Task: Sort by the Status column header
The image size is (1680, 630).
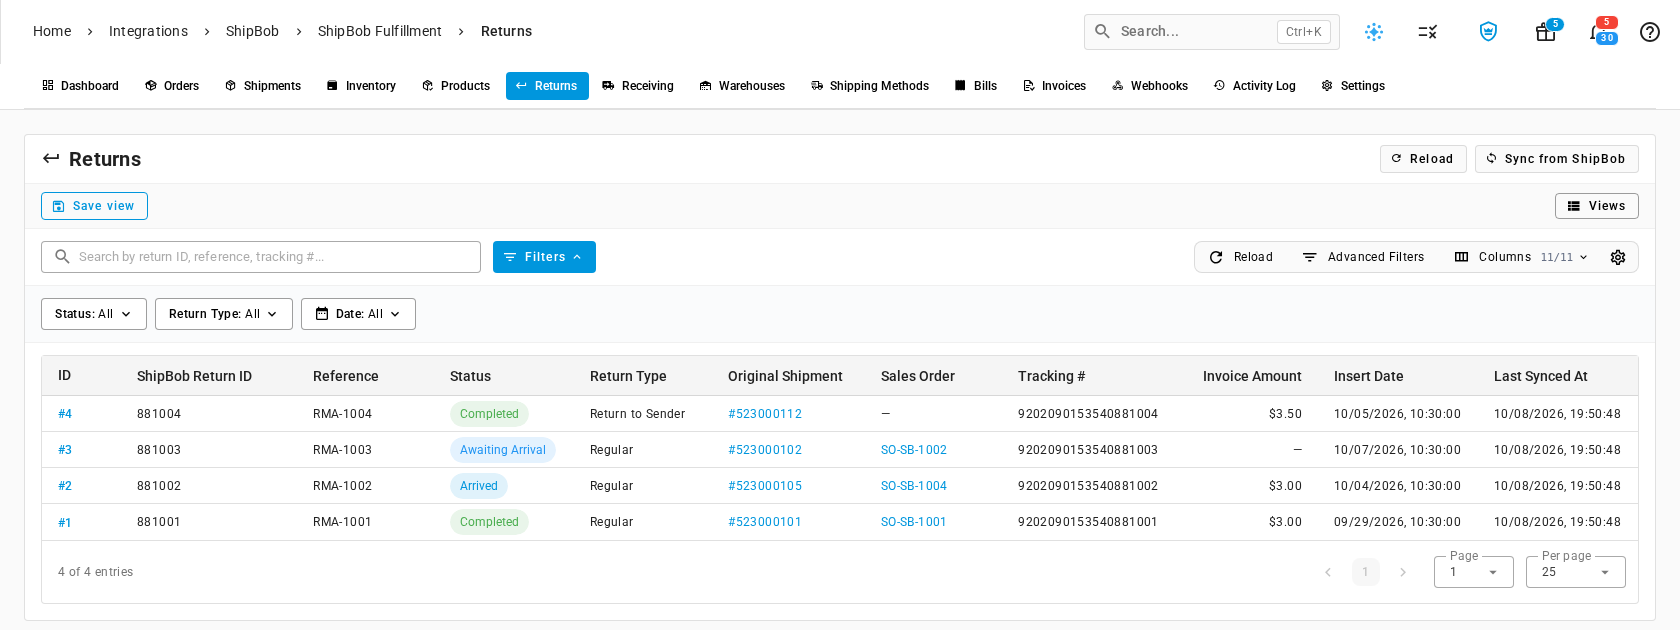Action: tap(470, 376)
